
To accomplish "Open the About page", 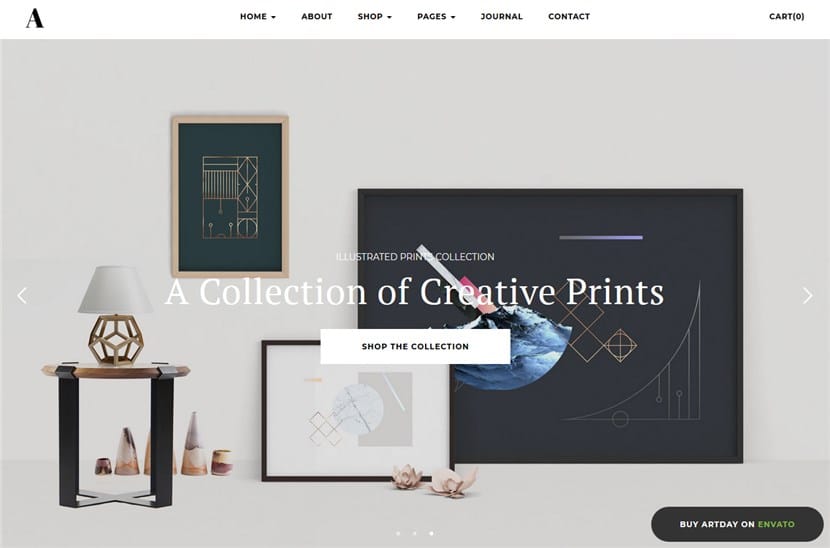I will tap(317, 16).
